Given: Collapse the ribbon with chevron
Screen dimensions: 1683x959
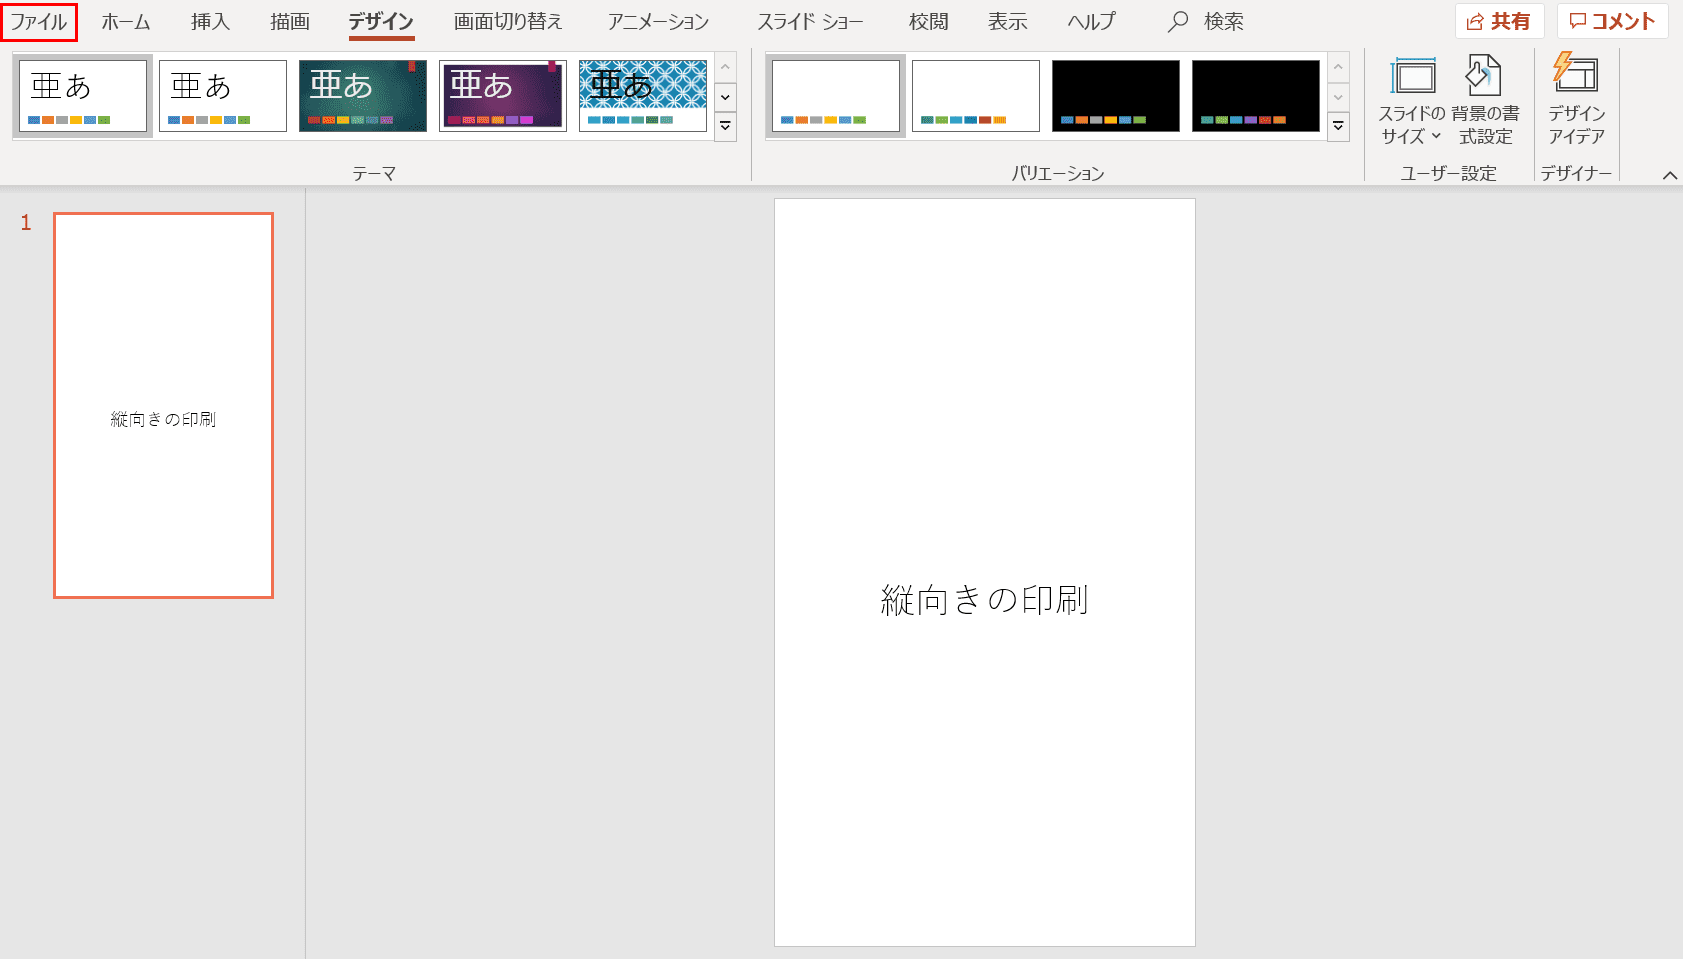Looking at the screenshot, I should 1669,175.
